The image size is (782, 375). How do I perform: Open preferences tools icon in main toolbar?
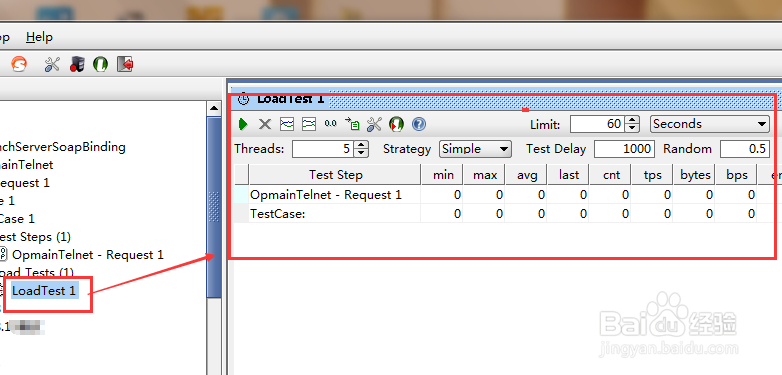coord(52,64)
